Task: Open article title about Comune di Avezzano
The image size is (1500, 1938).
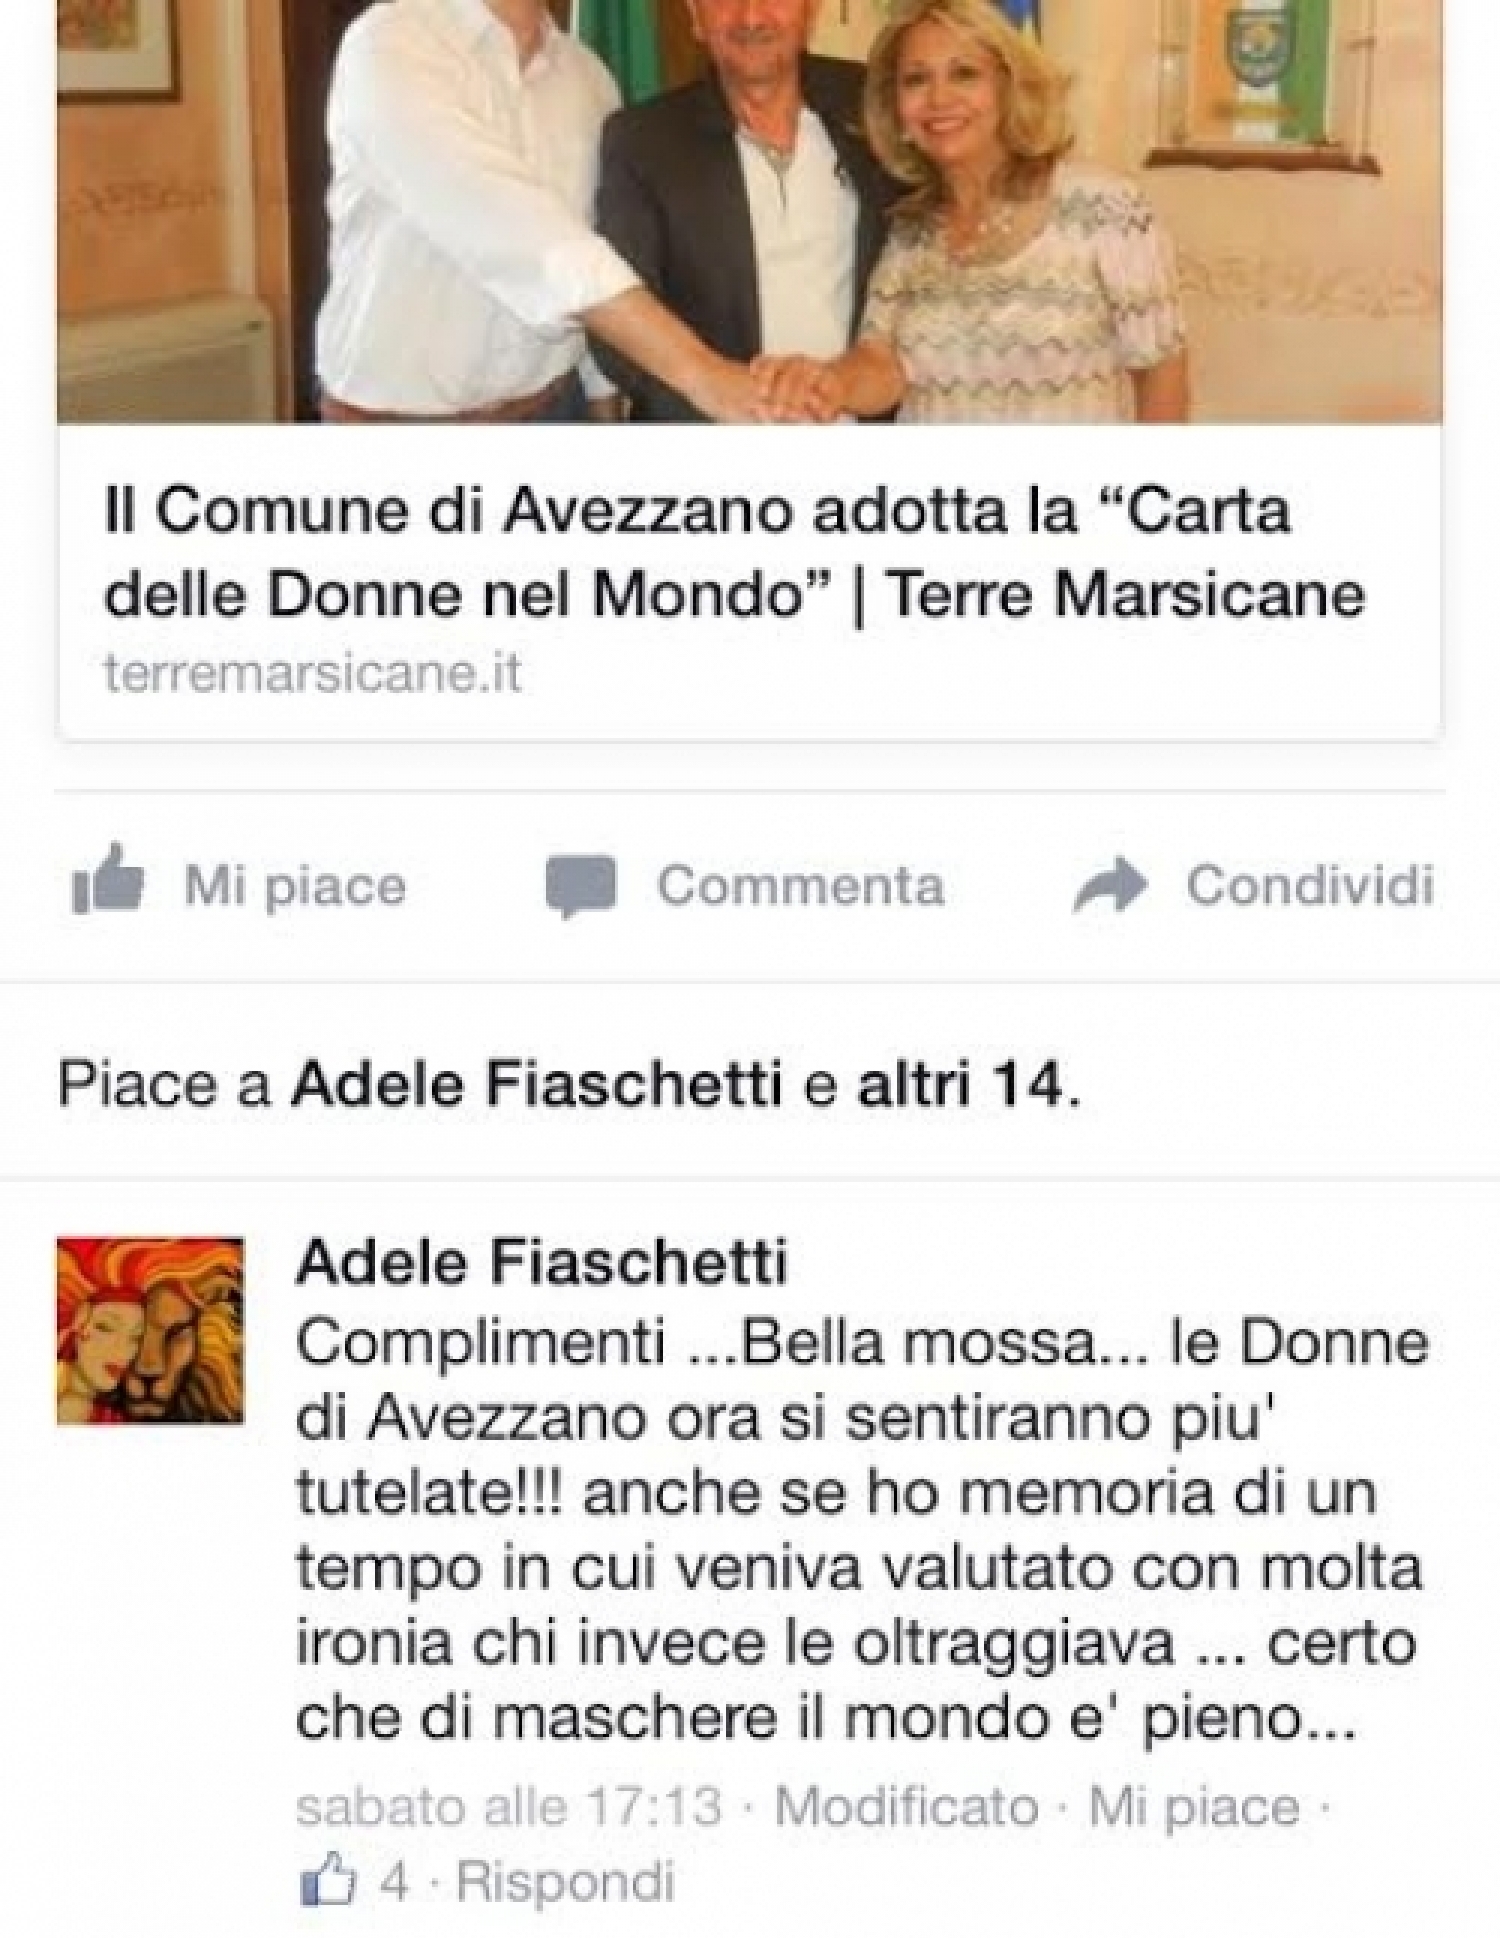Action: pyautogui.click(x=735, y=553)
